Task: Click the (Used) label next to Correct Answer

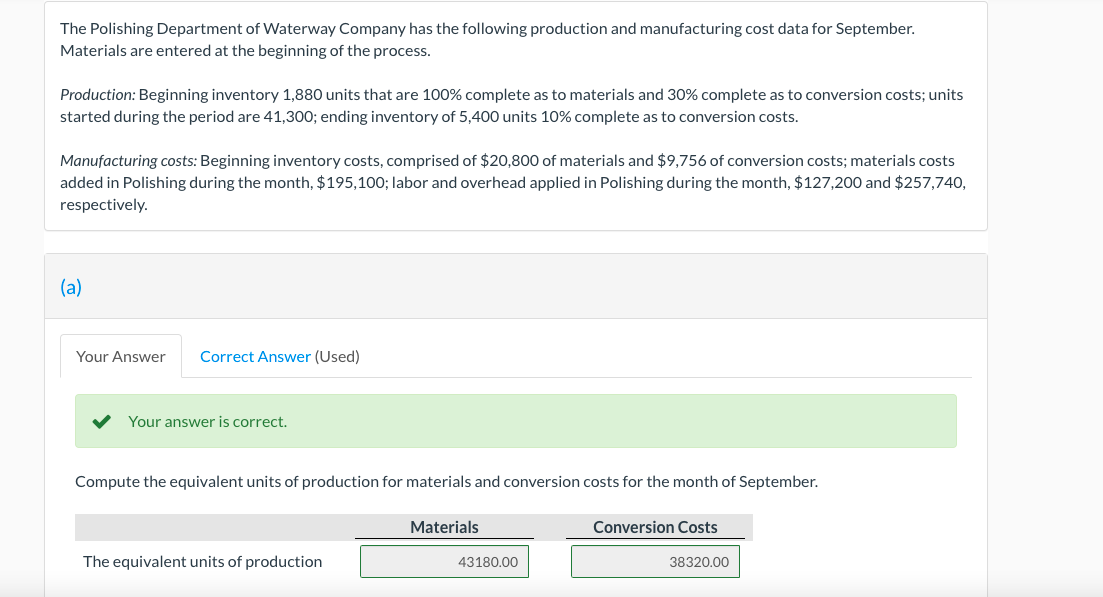Action: [x=337, y=356]
